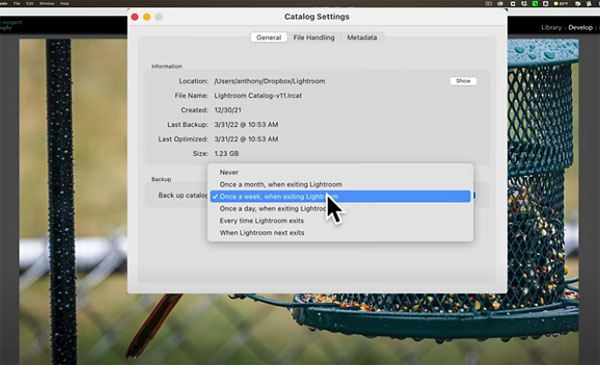
Task: Open the Metadata tab
Action: tap(362, 37)
